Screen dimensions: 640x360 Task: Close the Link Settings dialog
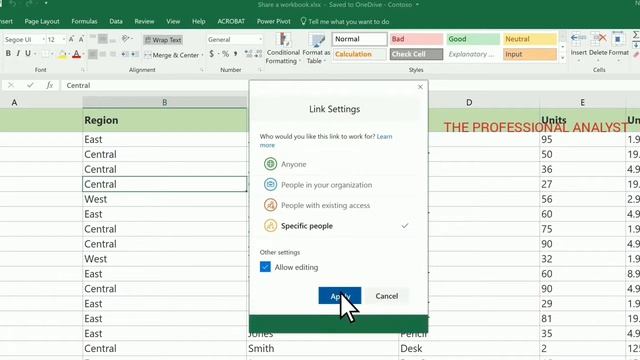[x=420, y=87]
